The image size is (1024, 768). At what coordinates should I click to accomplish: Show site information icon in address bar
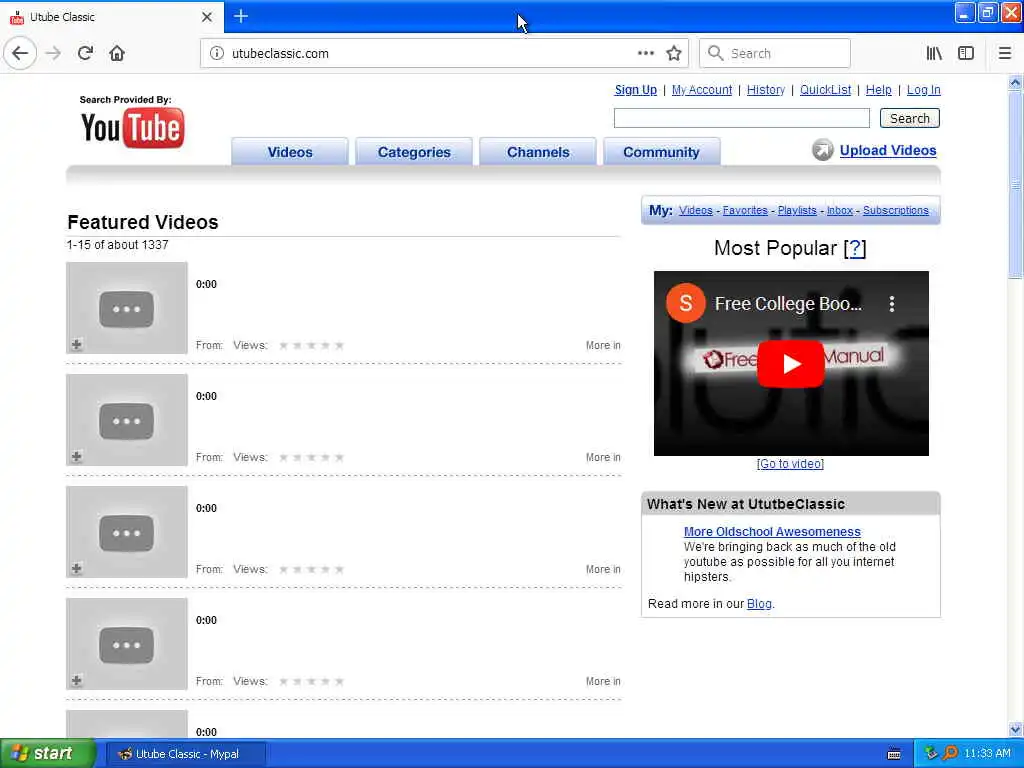point(217,54)
